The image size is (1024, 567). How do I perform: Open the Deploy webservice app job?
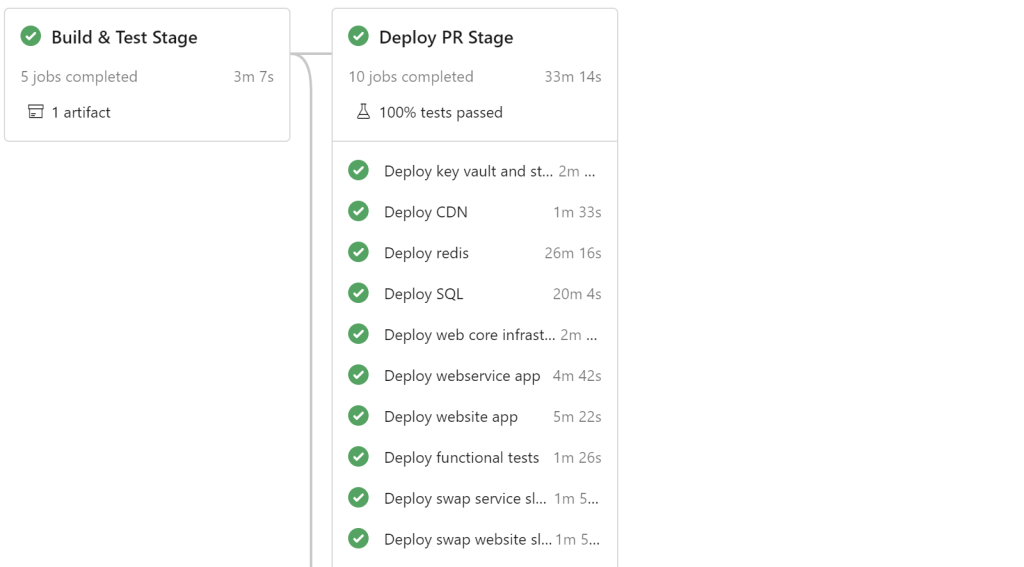point(461,376)
